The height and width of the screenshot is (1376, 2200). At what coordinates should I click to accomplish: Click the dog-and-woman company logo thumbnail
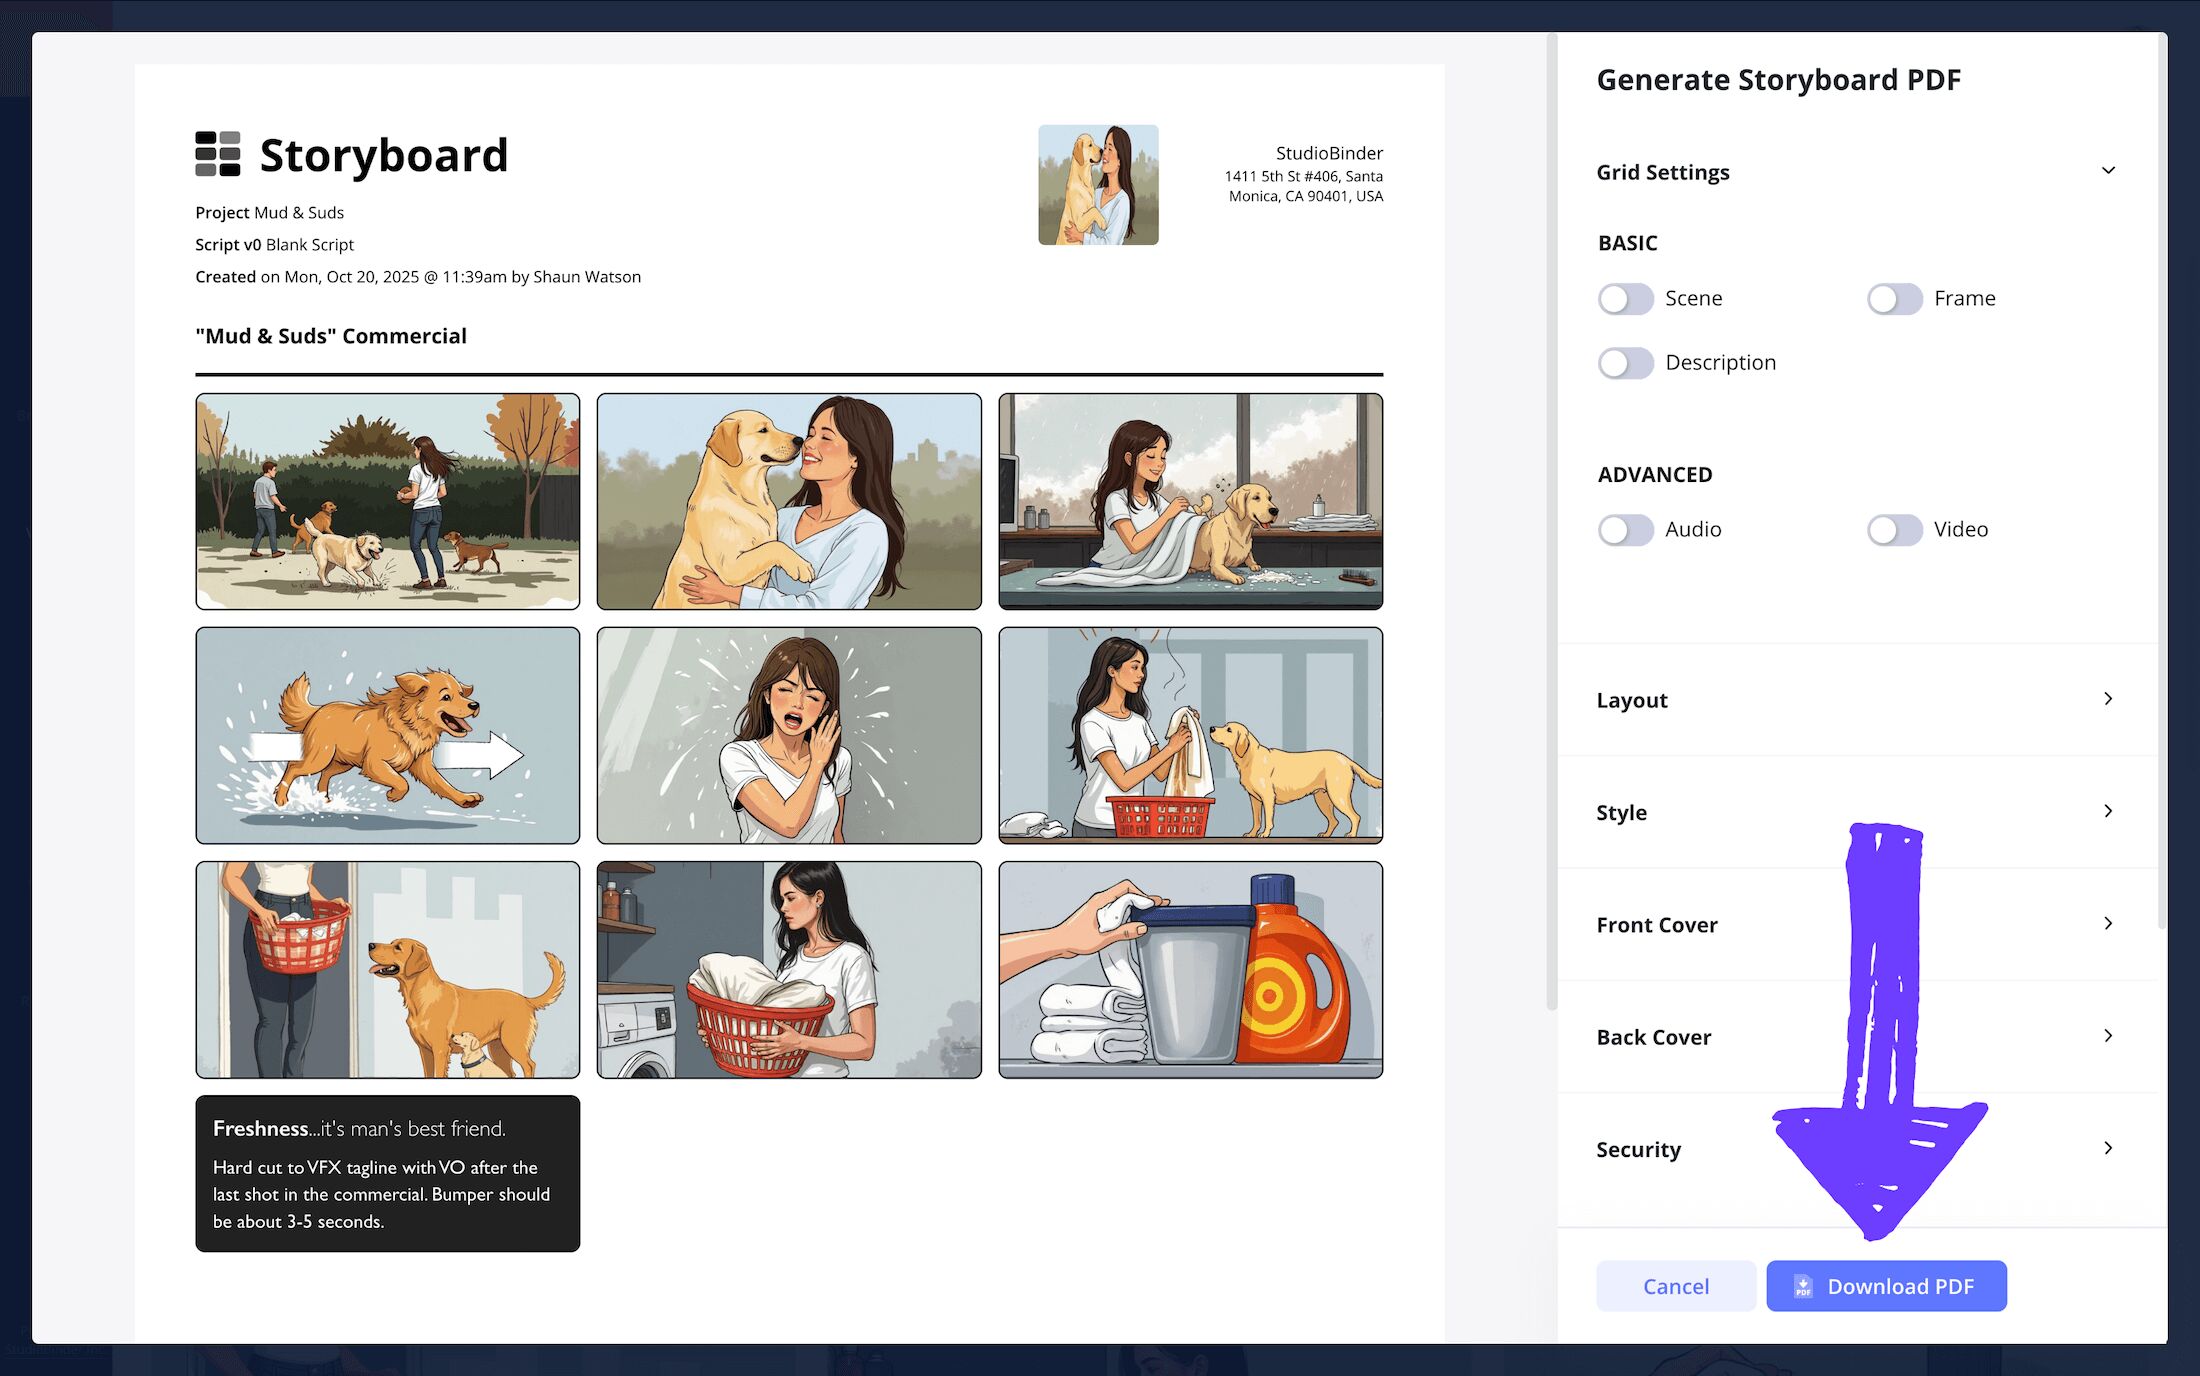point(1098,185)
